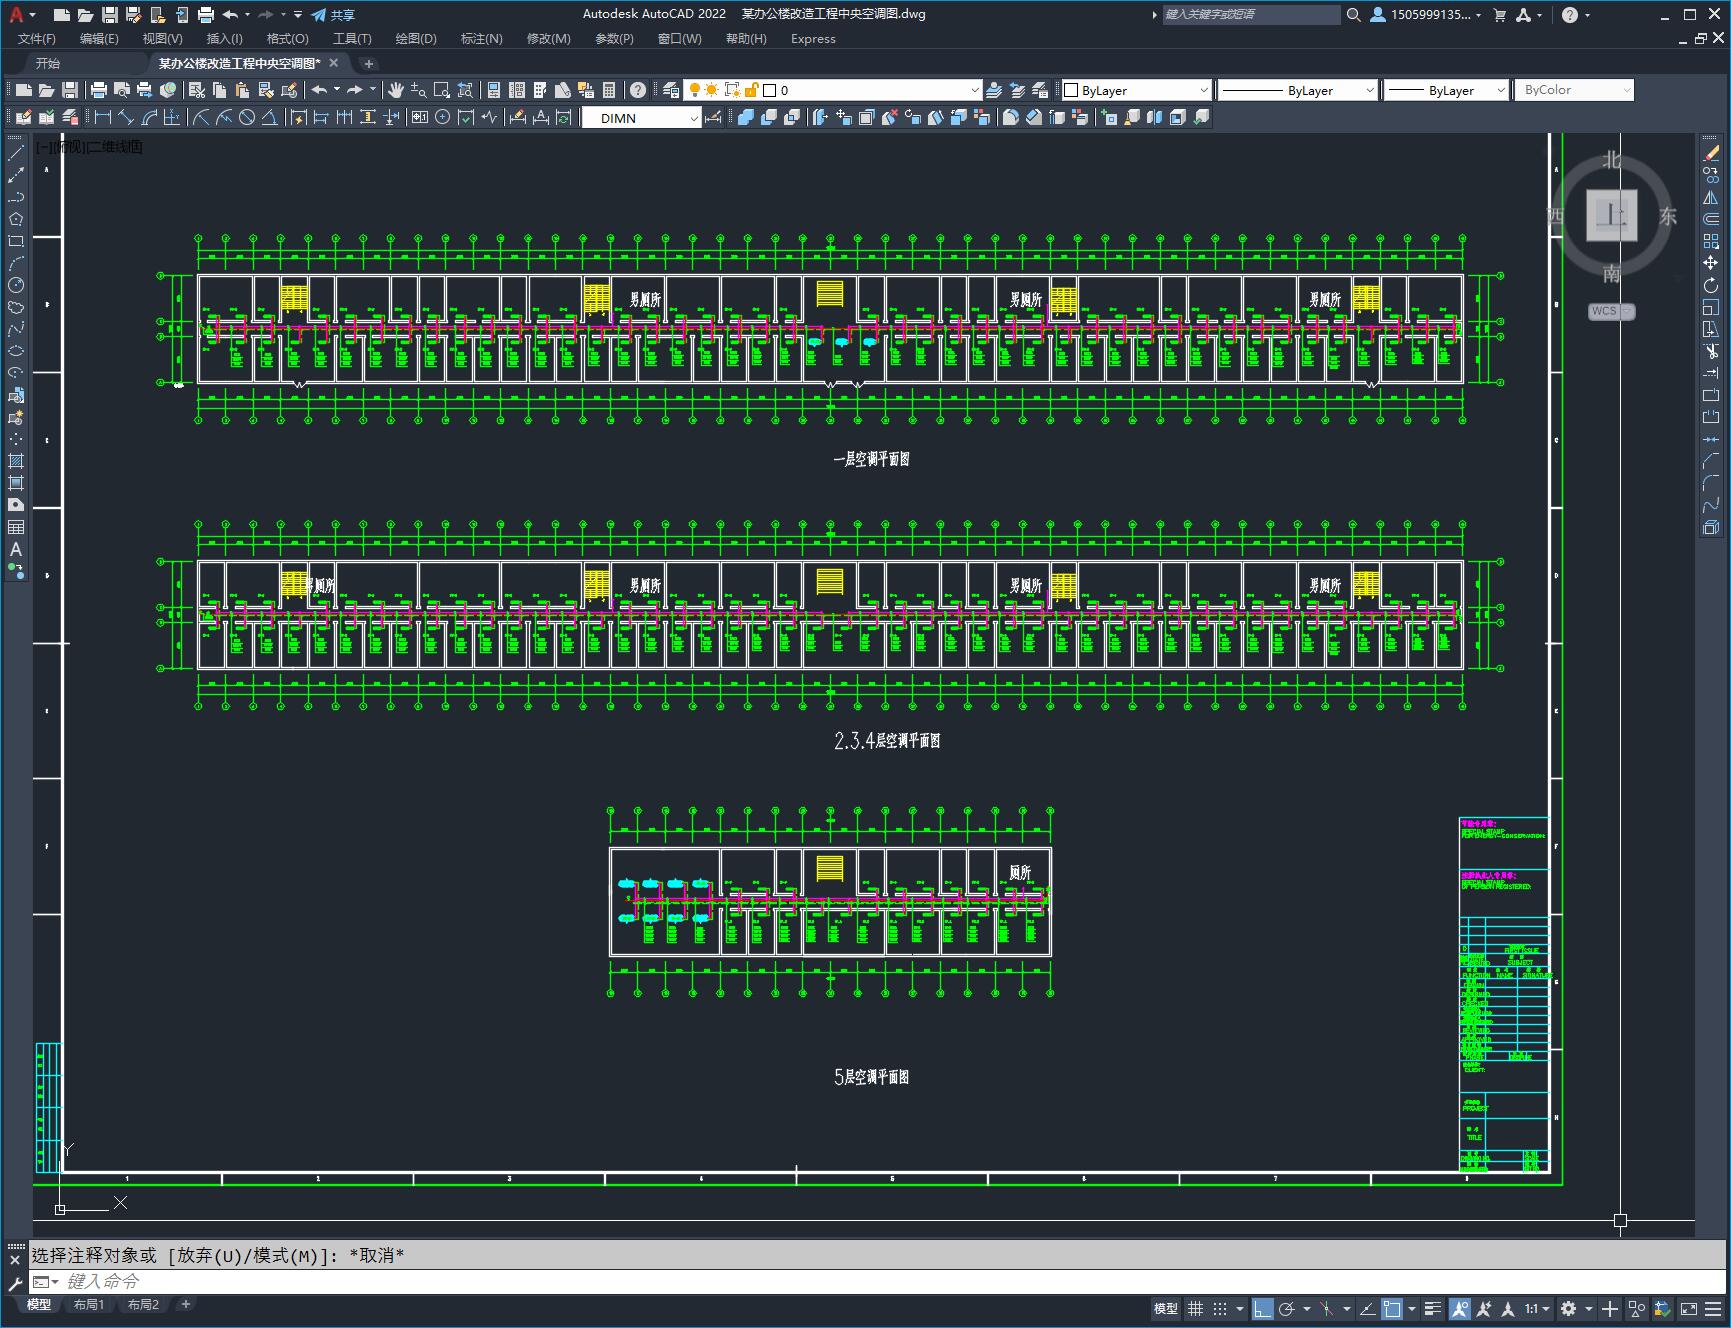Image resolution: width=1731 pixels, height=1328 pixels.
Task: Toggle annotation visibility in status bar
Action: pos(1460,1308)
